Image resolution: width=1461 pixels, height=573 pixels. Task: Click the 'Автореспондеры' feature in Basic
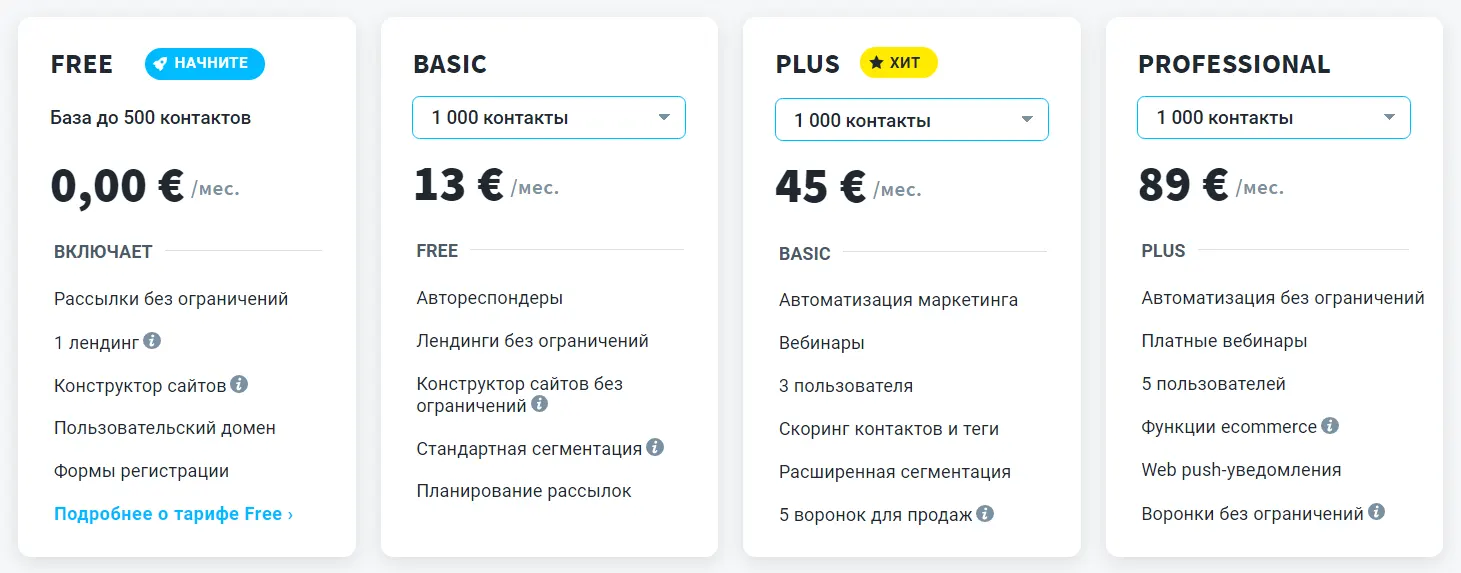490,298
